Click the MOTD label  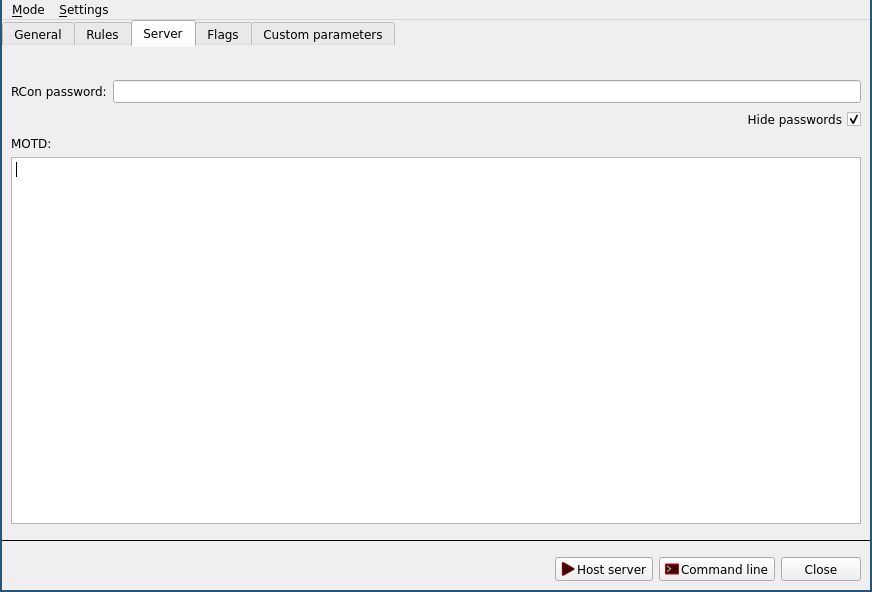(31, 144)
